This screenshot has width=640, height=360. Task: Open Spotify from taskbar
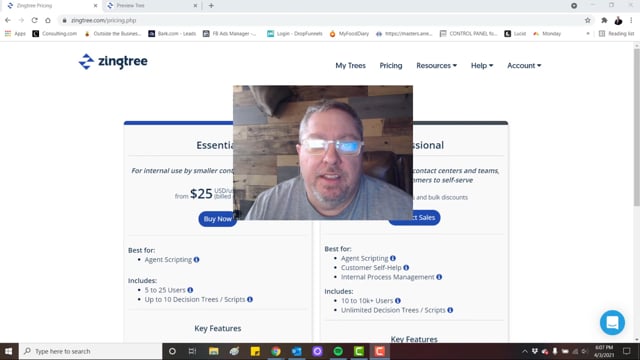click(x=338, y=351)
